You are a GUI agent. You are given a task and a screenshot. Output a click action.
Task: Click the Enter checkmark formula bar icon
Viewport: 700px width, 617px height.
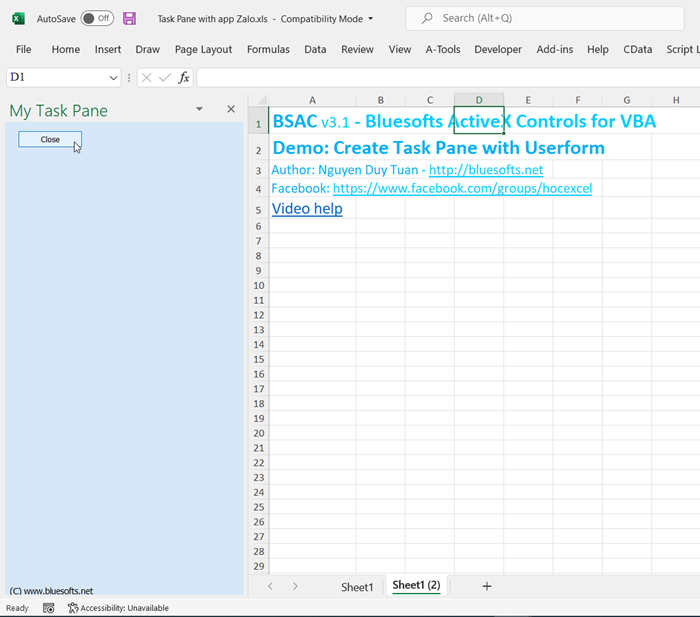165,78
